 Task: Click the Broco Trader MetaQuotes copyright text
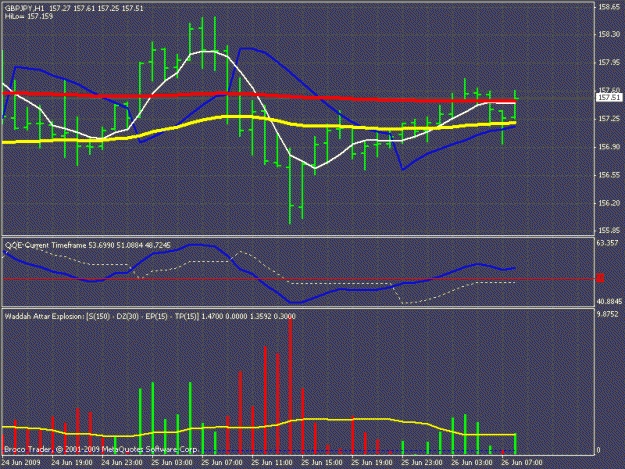tap(101, 449)
